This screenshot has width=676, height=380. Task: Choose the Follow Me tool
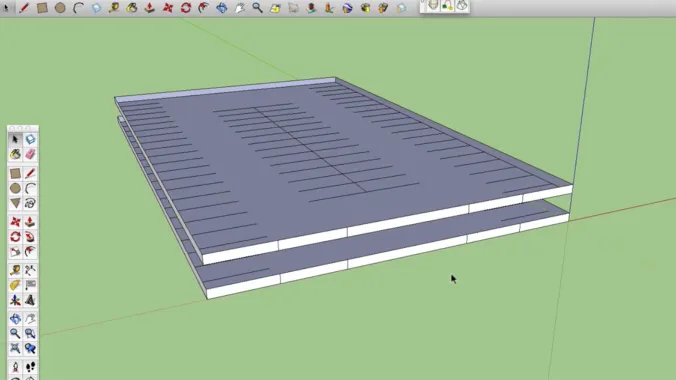[30, 237]
